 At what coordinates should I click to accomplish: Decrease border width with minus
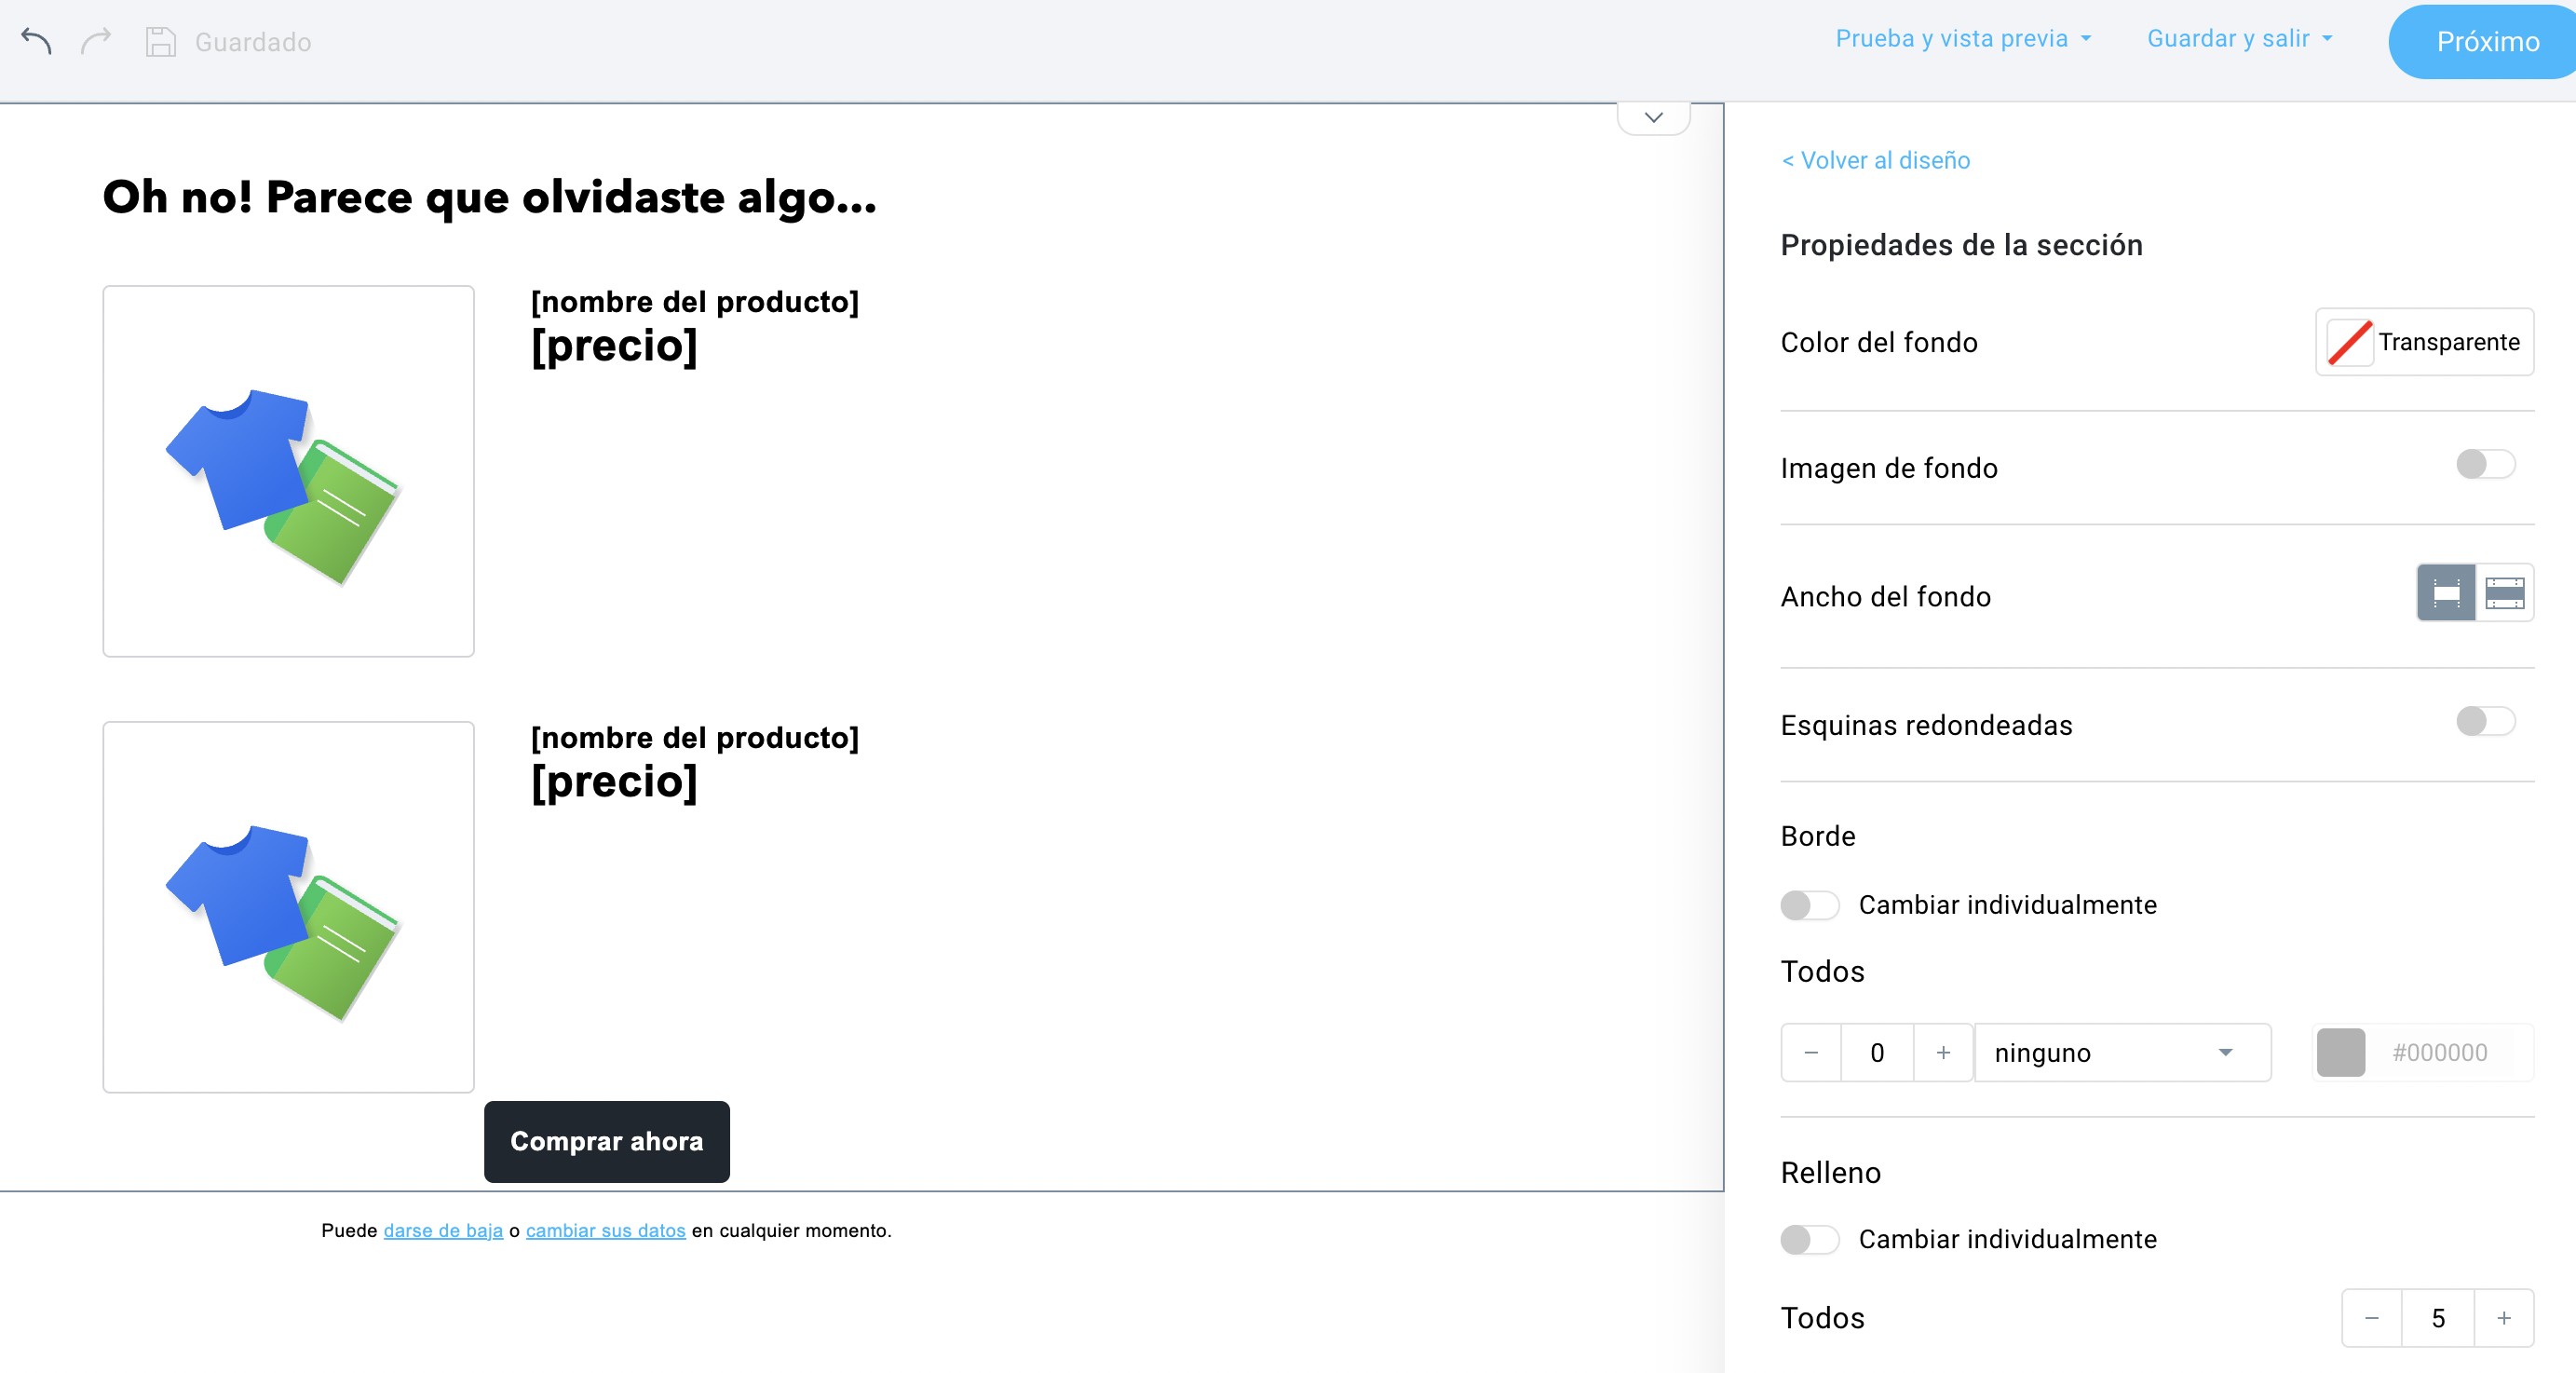click(1811, 1052)
